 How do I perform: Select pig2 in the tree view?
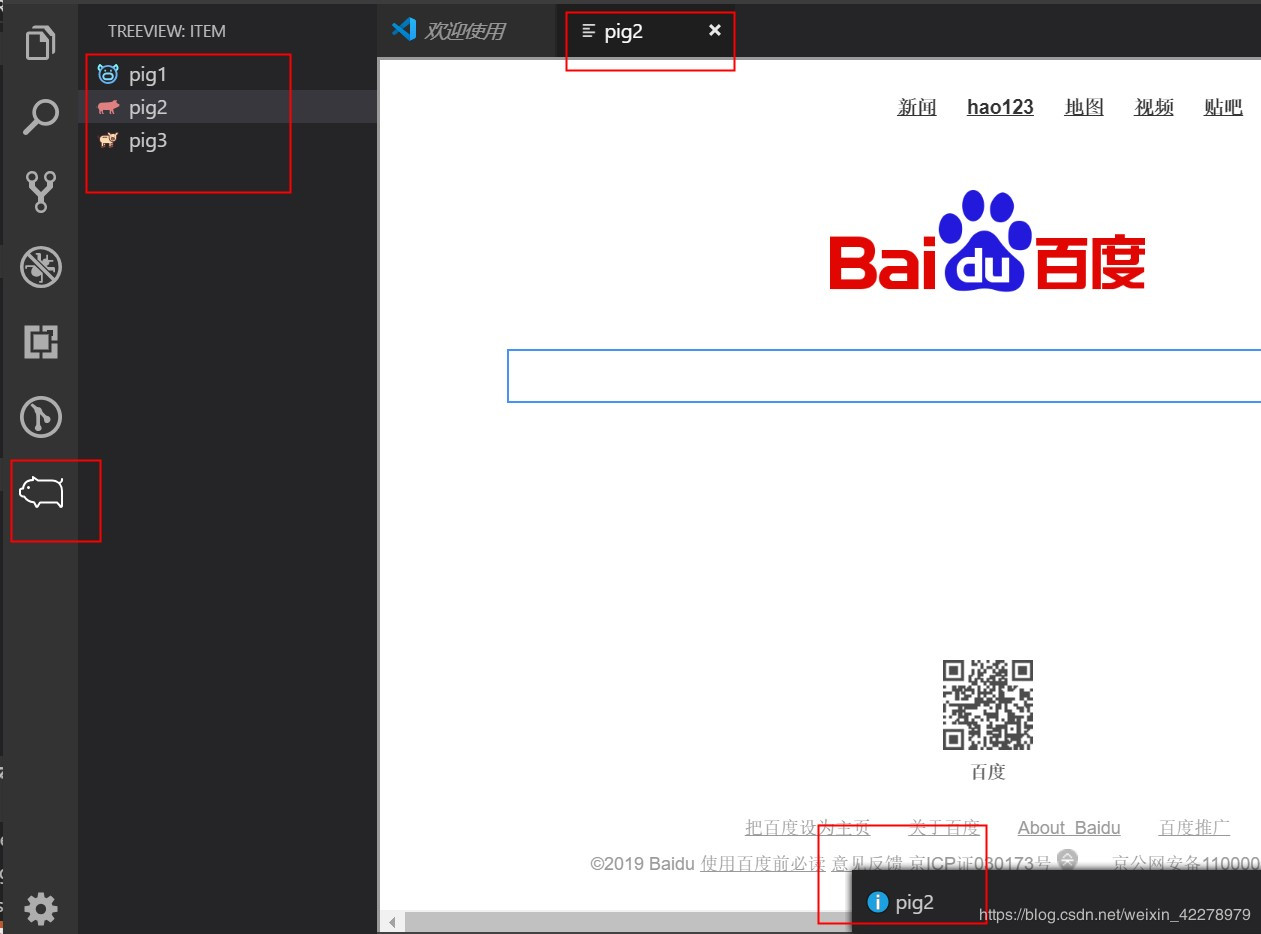[x=228, y=107]
